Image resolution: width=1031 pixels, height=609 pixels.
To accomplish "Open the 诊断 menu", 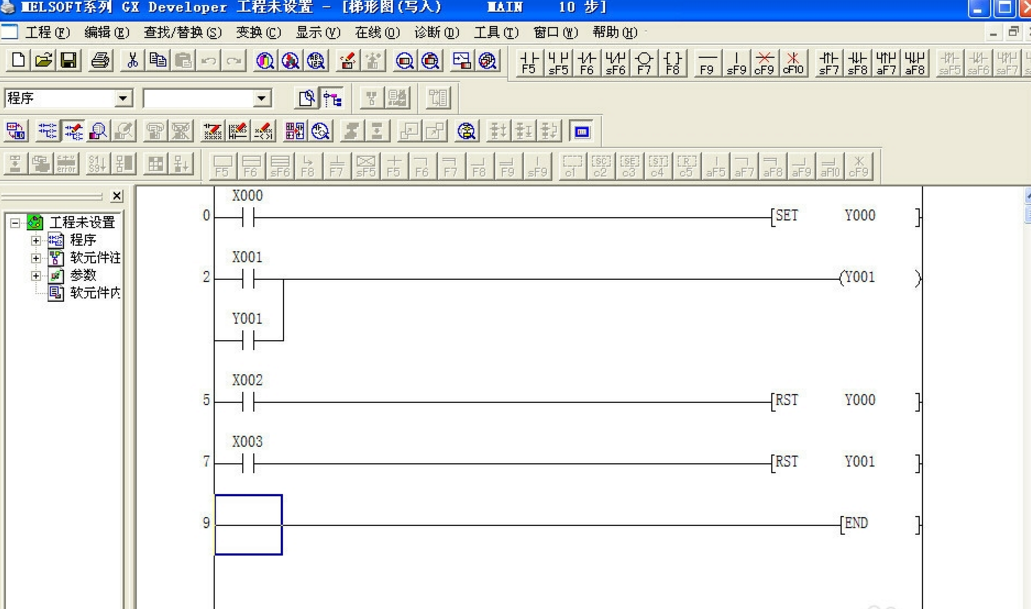I will point(436,32).
